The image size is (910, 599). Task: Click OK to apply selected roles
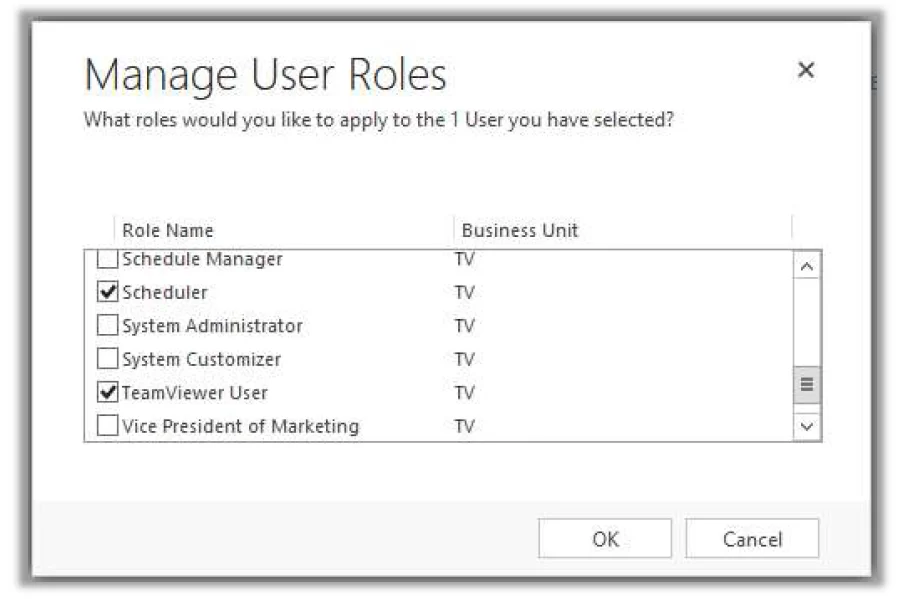click(603, 538)
